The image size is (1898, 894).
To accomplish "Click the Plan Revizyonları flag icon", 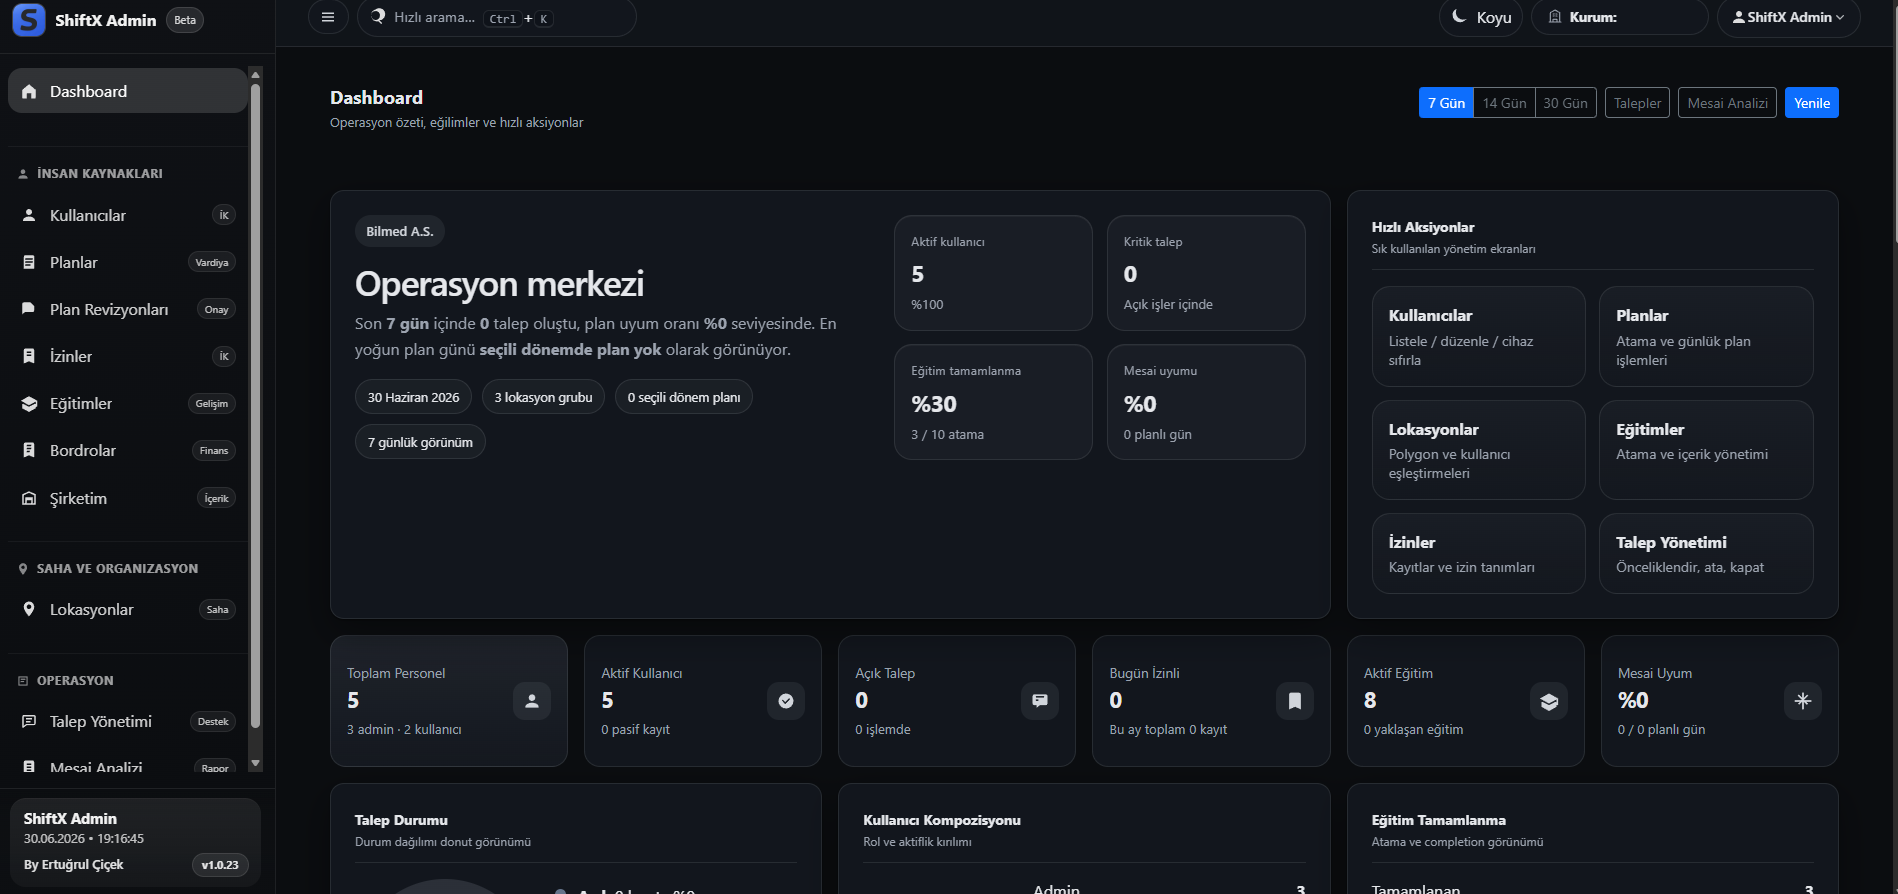I will tap(29, 309).
